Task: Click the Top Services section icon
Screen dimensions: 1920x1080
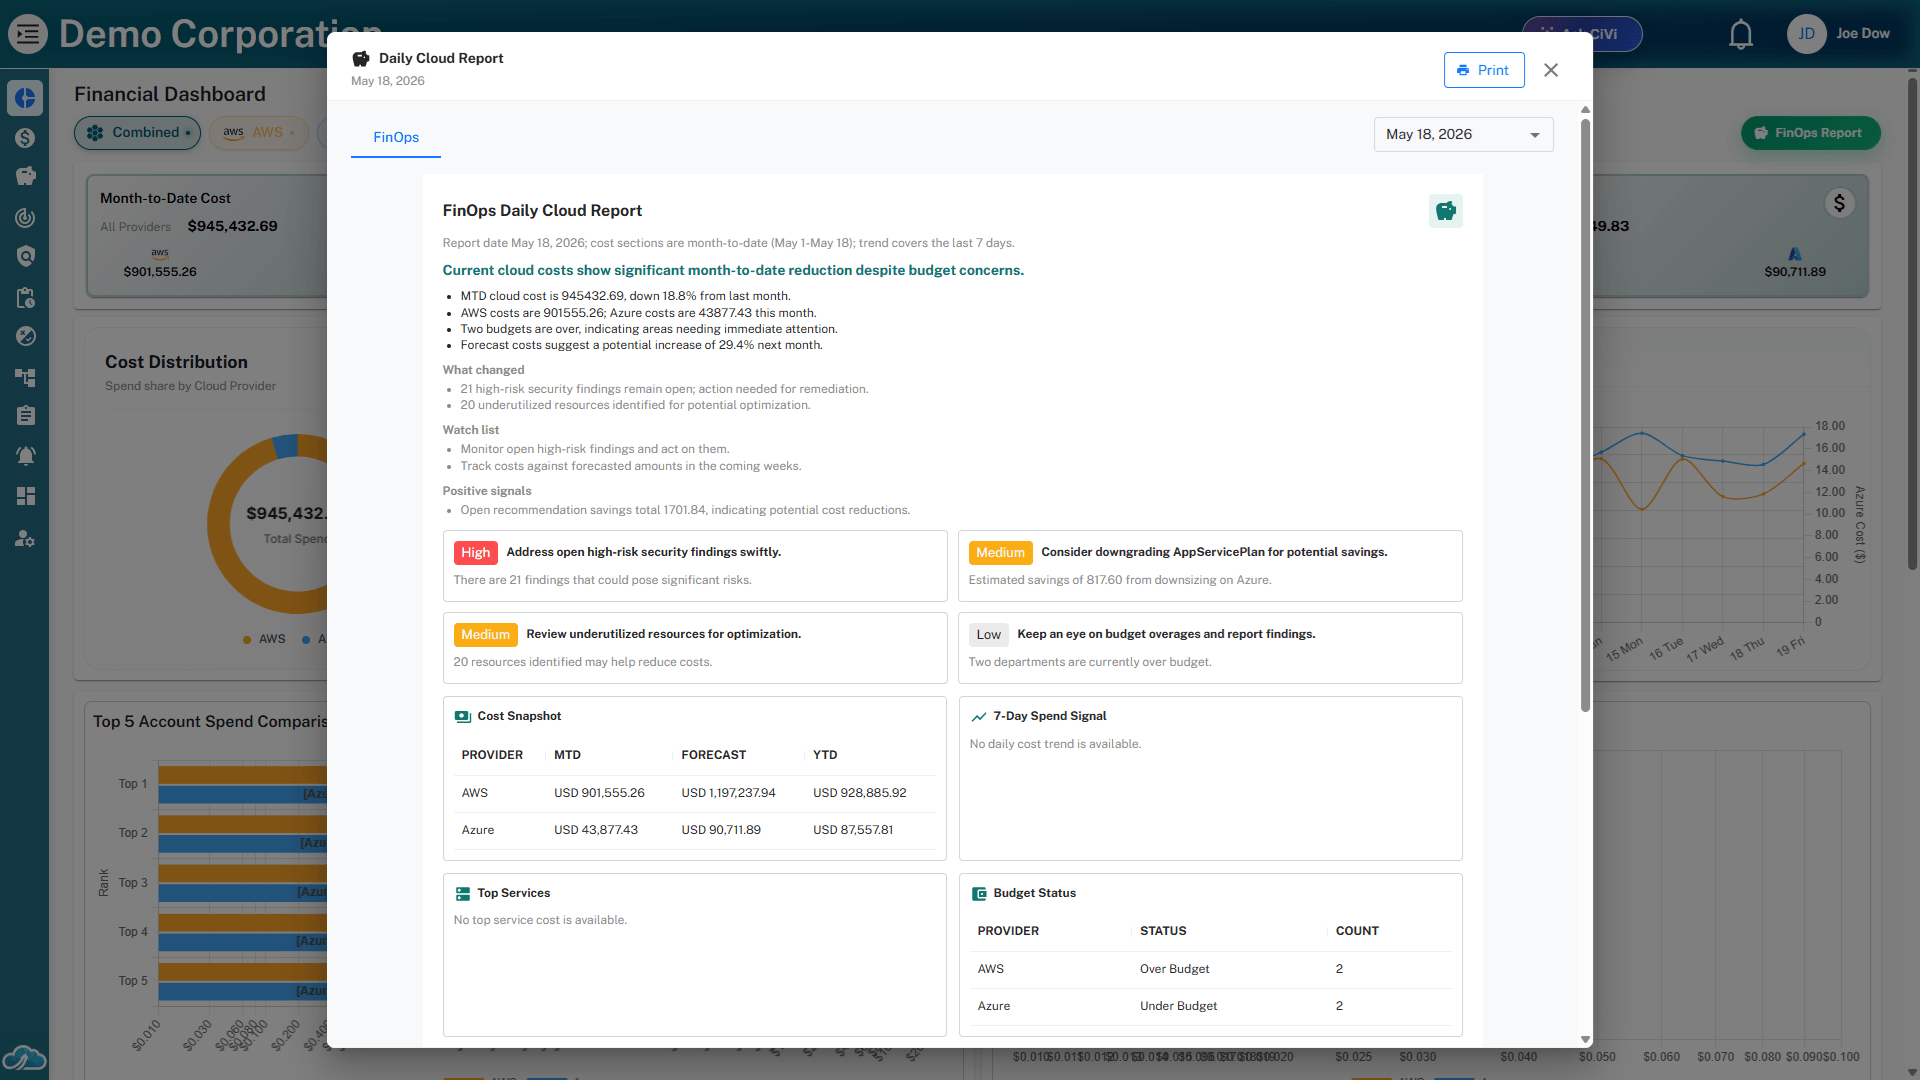Action: (x=462, y=893)
